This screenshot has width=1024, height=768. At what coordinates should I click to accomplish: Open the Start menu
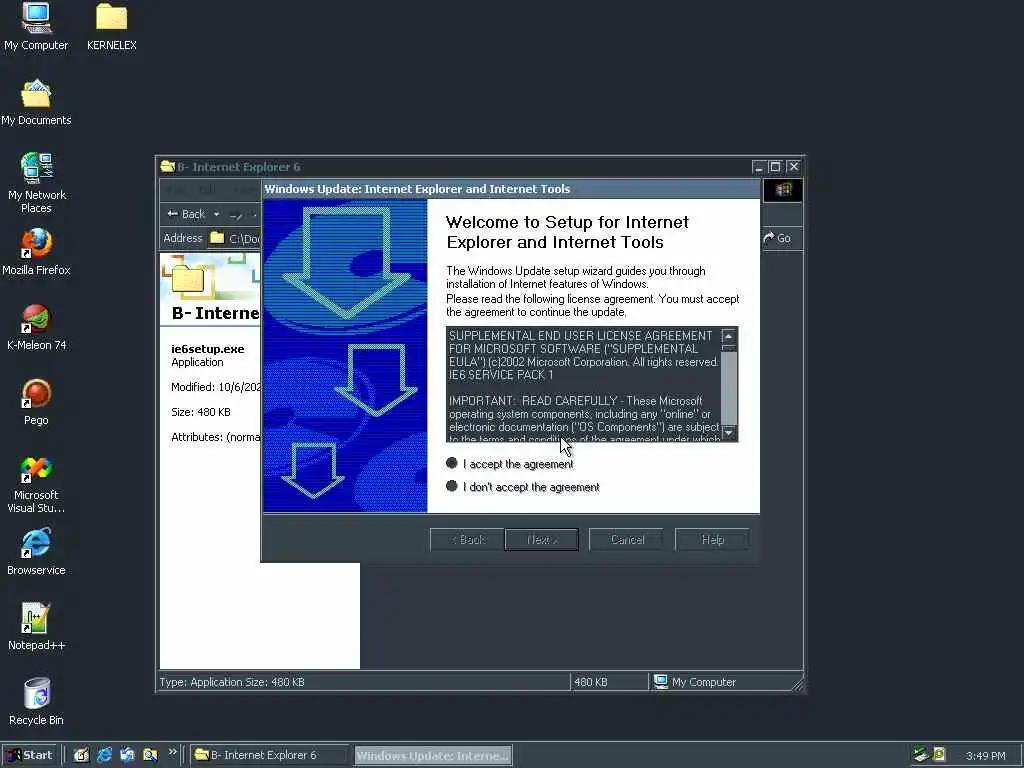point(30,755)
